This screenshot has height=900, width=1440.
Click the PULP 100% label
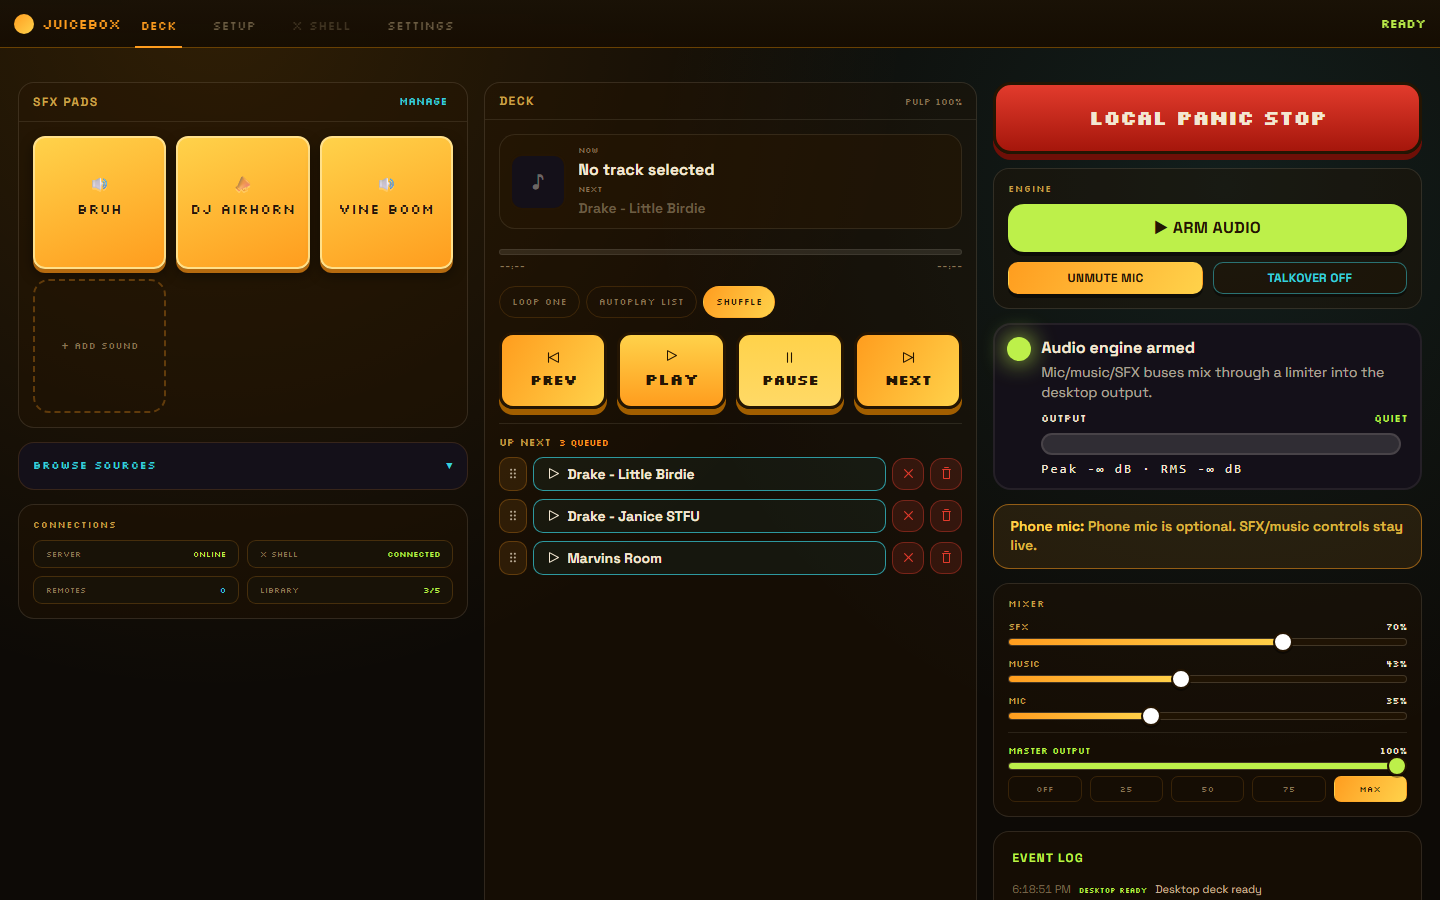click(934, 102)
